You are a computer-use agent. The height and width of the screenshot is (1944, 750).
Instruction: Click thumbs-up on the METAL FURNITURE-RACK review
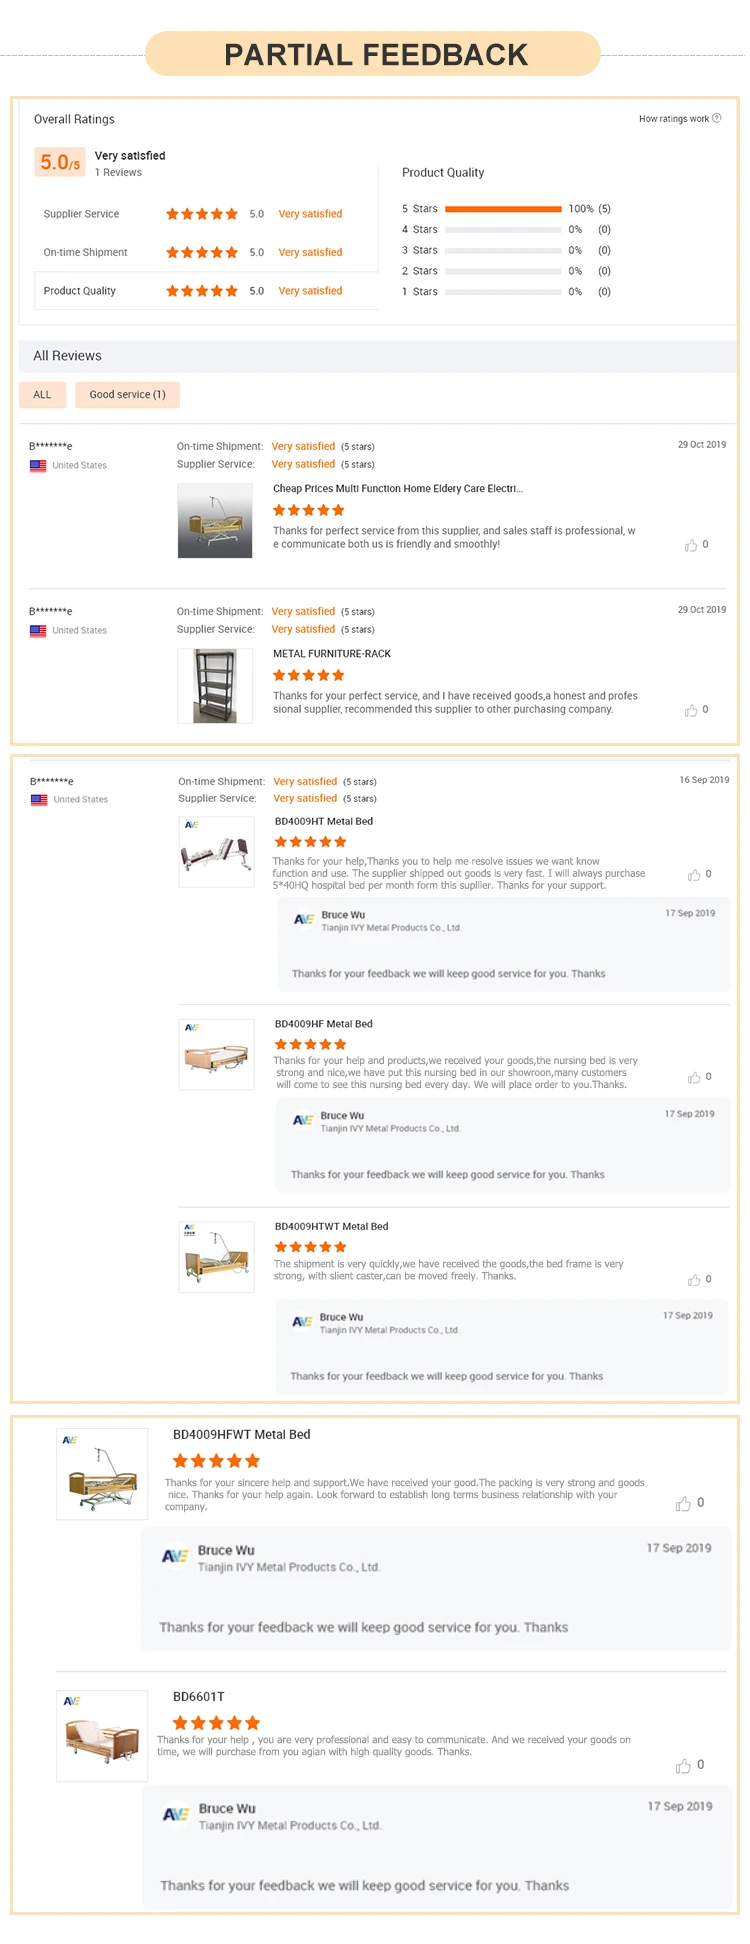click(x=691, y=710)
